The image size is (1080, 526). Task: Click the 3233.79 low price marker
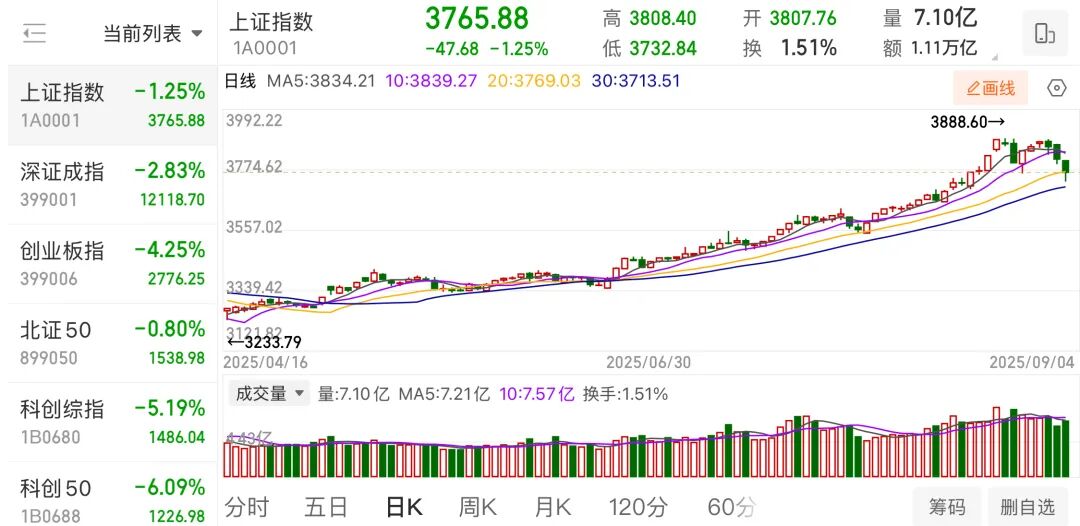click(264, 341)
